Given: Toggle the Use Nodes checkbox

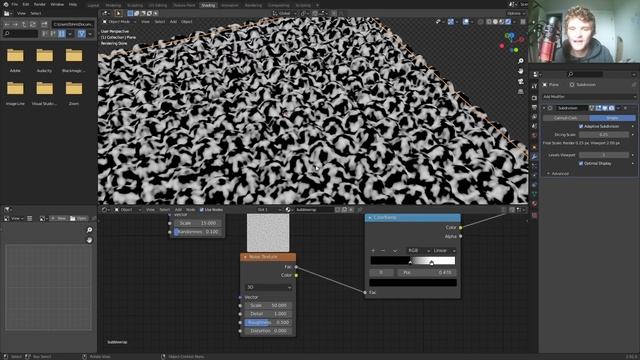Looking at the screenshot, I should tap(202, 209).
